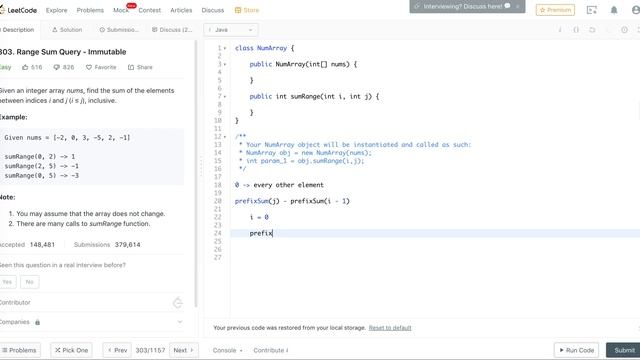Open the Contest nav item

click(149, 10)
